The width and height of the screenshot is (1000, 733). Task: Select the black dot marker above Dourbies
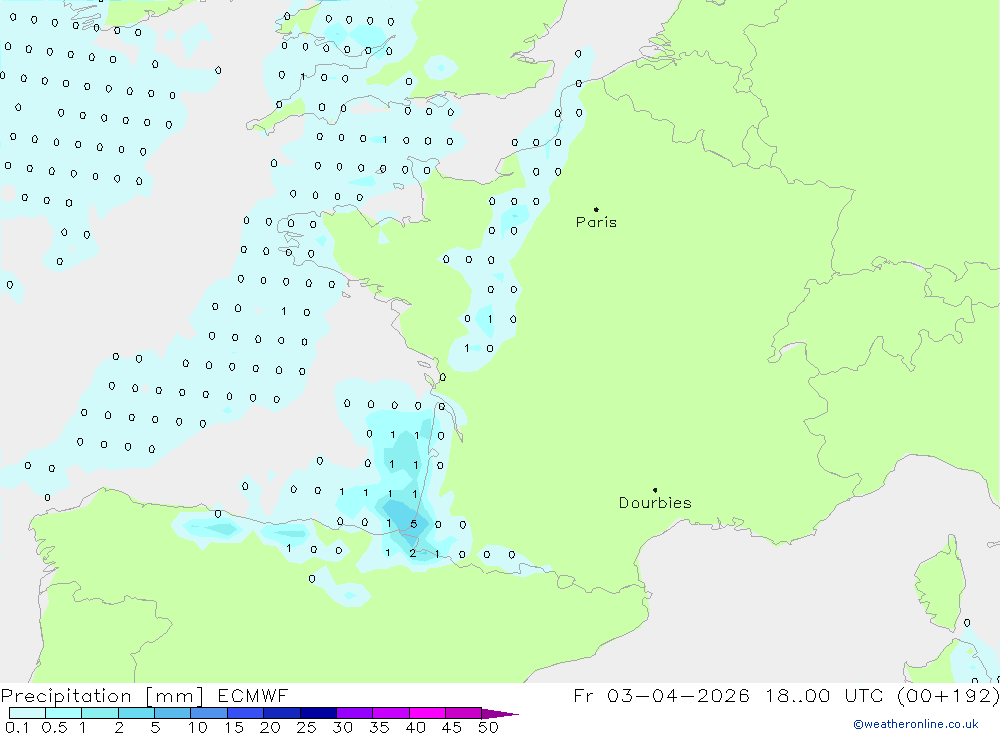coord(655,490)
